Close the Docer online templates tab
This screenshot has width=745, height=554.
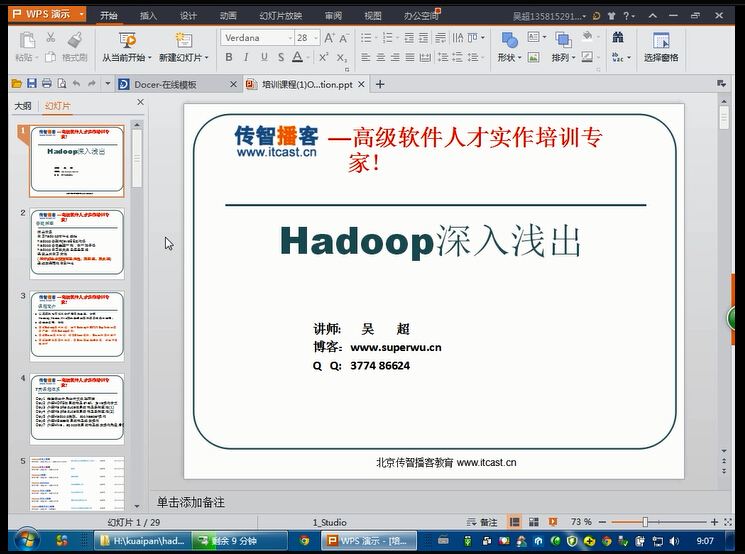coord(233,85)
